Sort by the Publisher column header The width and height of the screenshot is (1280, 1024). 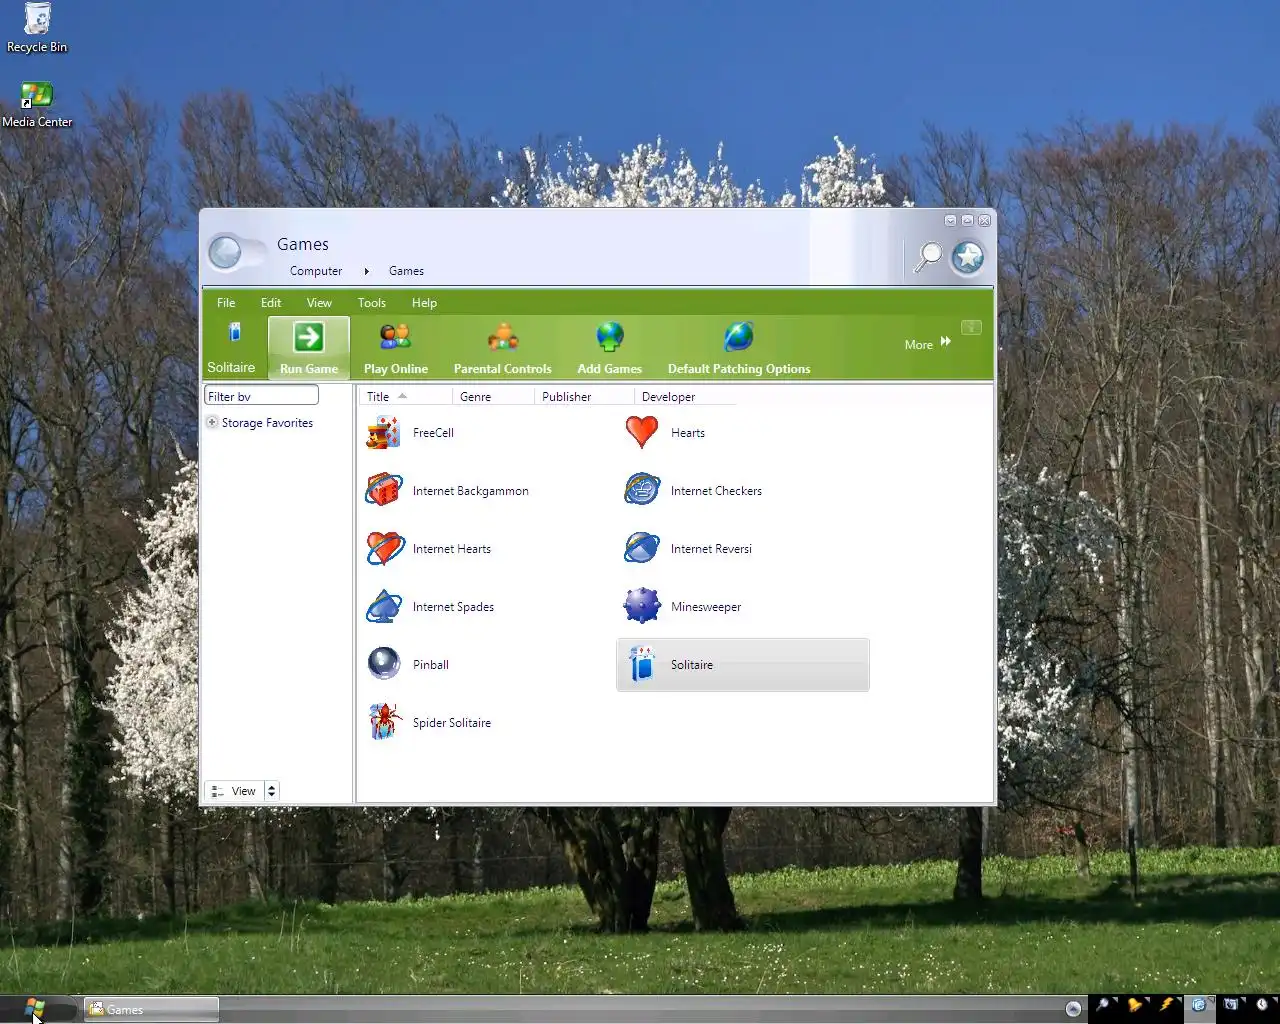click(x=584, y=397)
